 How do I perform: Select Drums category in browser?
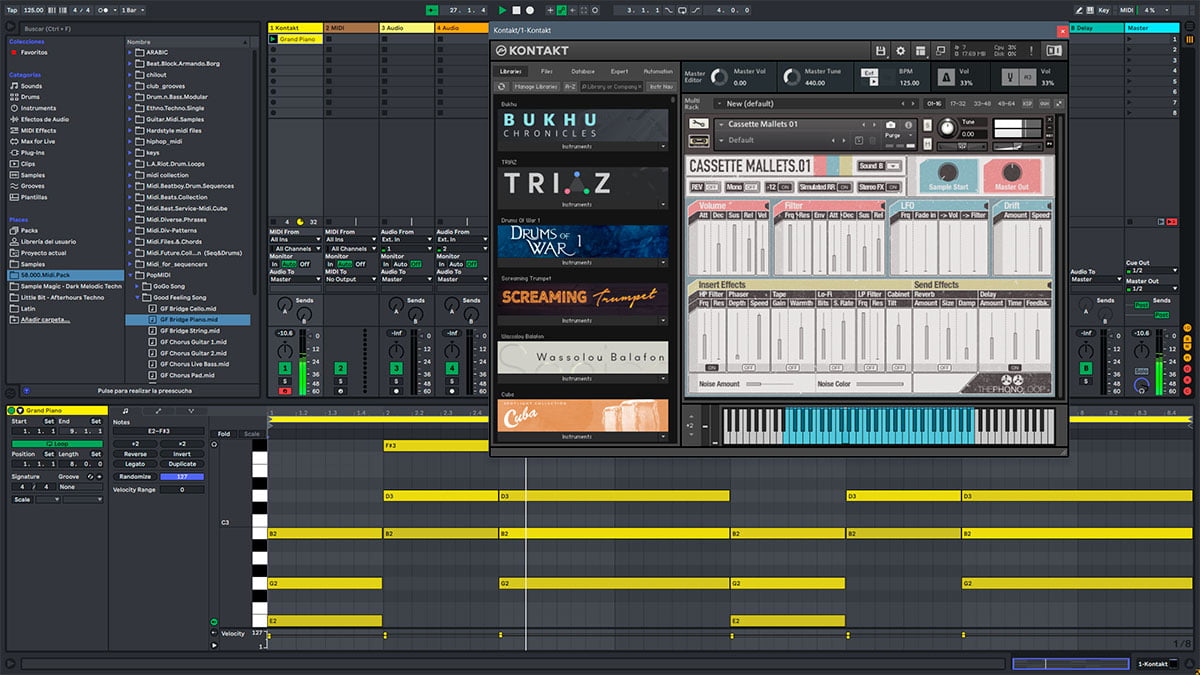point(31,97)
